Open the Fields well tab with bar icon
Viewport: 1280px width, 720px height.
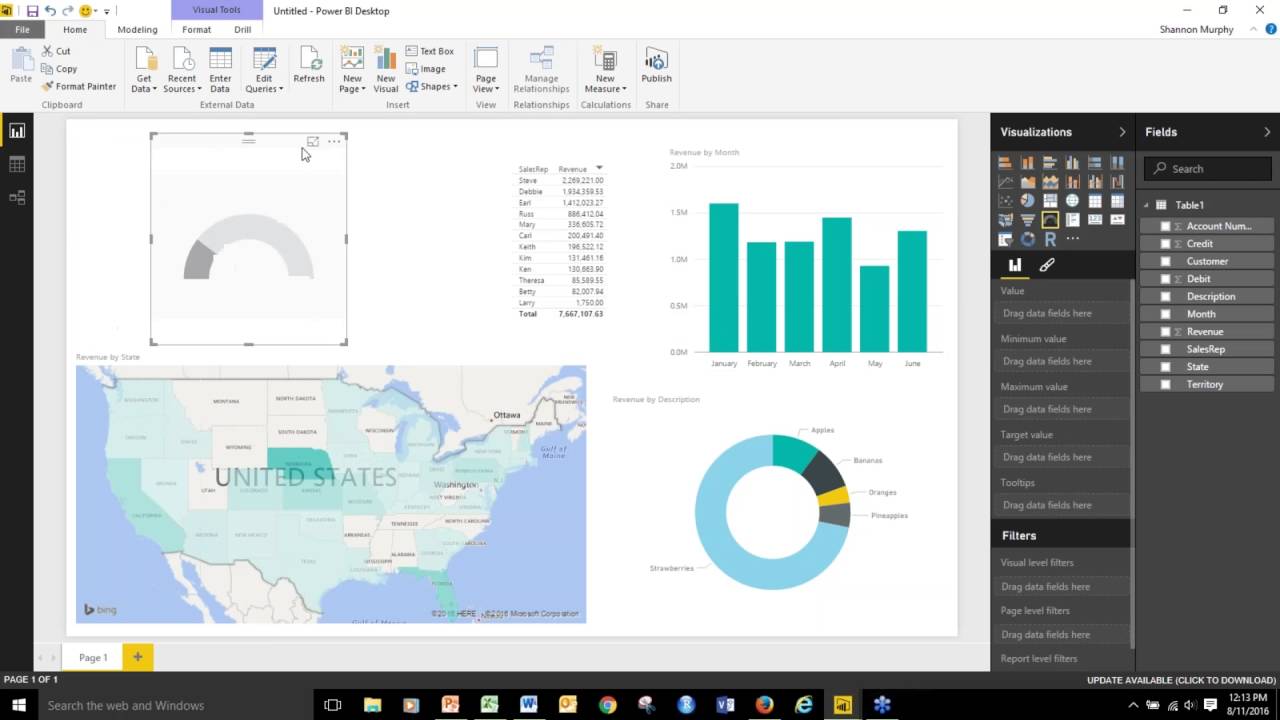[1015, 265]
